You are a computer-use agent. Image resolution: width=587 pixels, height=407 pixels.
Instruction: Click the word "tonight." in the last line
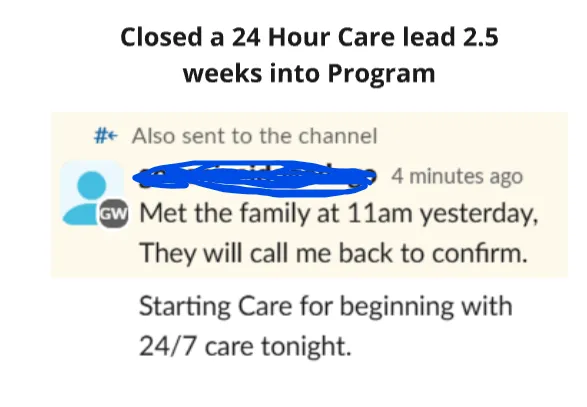click(x=306, y=347)
